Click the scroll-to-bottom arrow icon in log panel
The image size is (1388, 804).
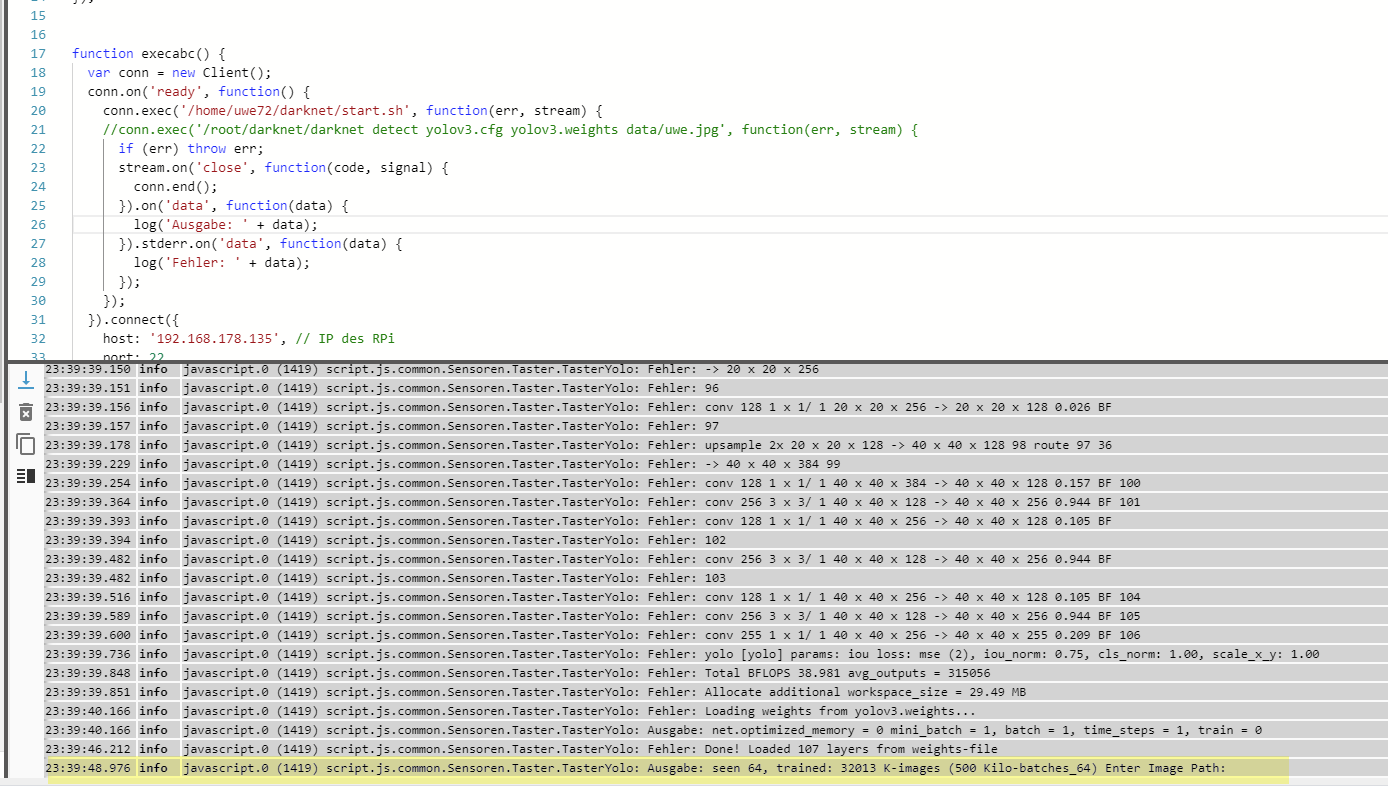[x=26, y=379]
